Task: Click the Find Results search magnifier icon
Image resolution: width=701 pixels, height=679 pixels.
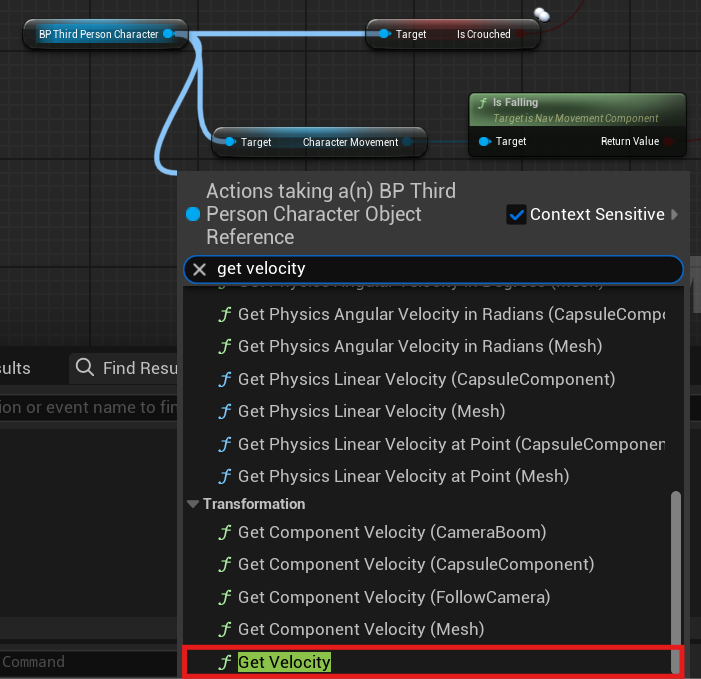Action: (x=84, y=367)
